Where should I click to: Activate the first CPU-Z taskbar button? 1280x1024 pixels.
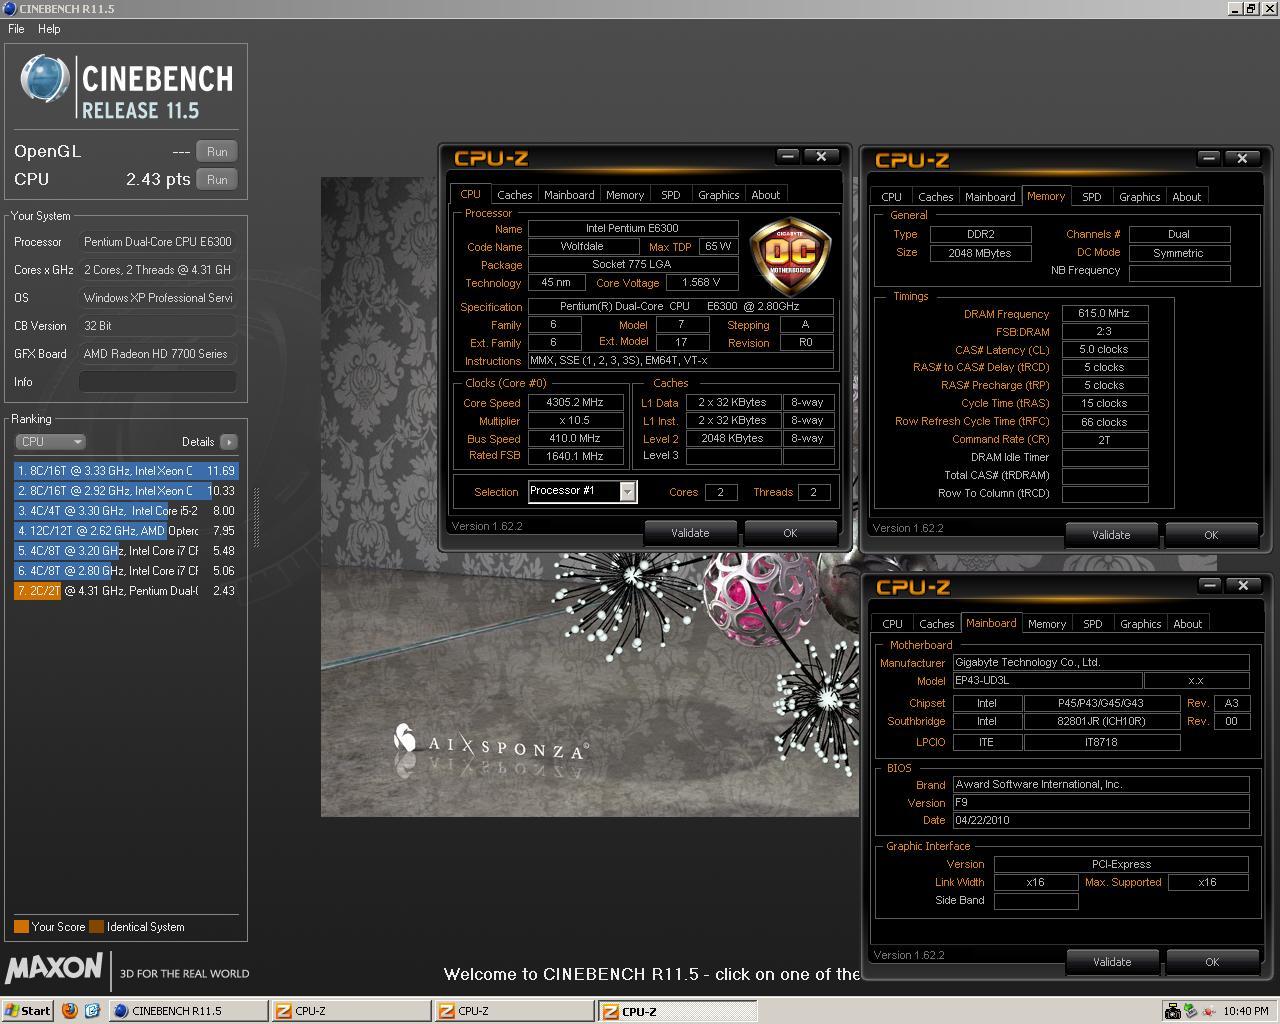[351, 1011]
